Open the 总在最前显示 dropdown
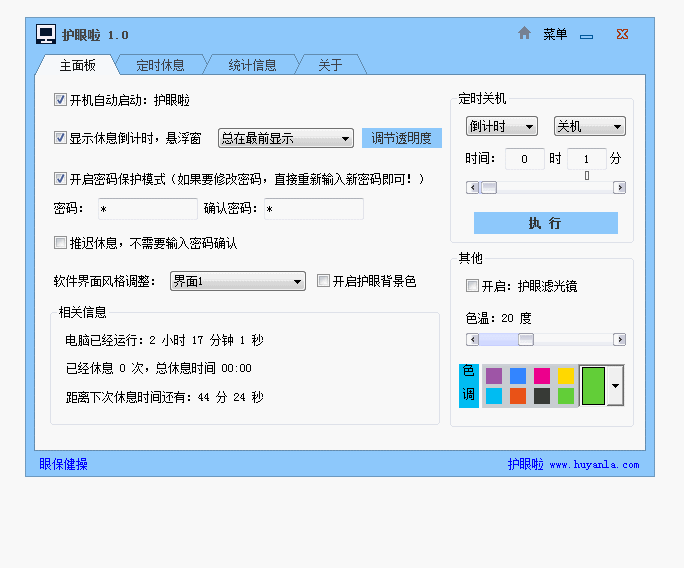This screenshot has width=684, height=568. [x=286, y=138]
